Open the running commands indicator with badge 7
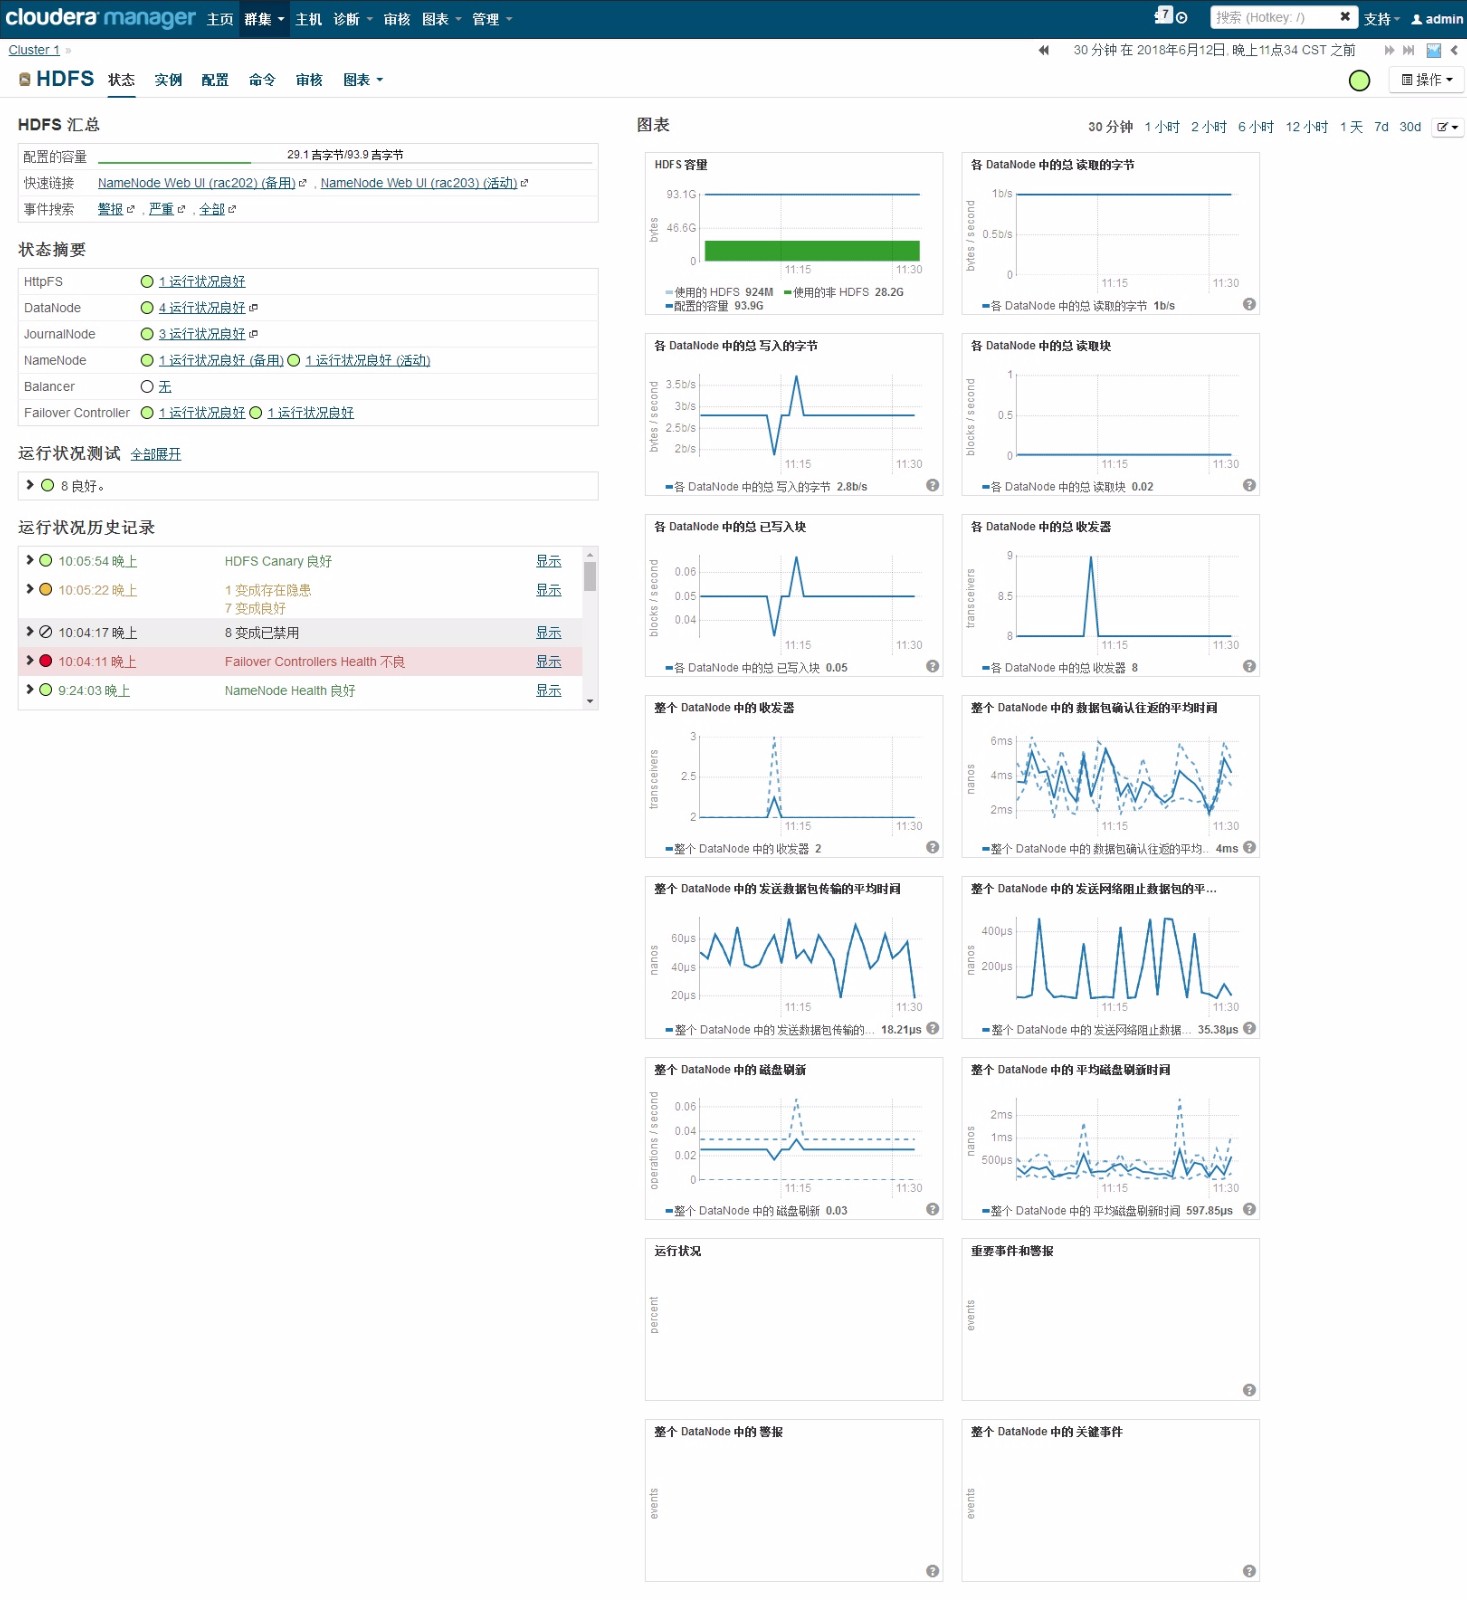Screen dimensions: 1467x1600 [1163, 16]
